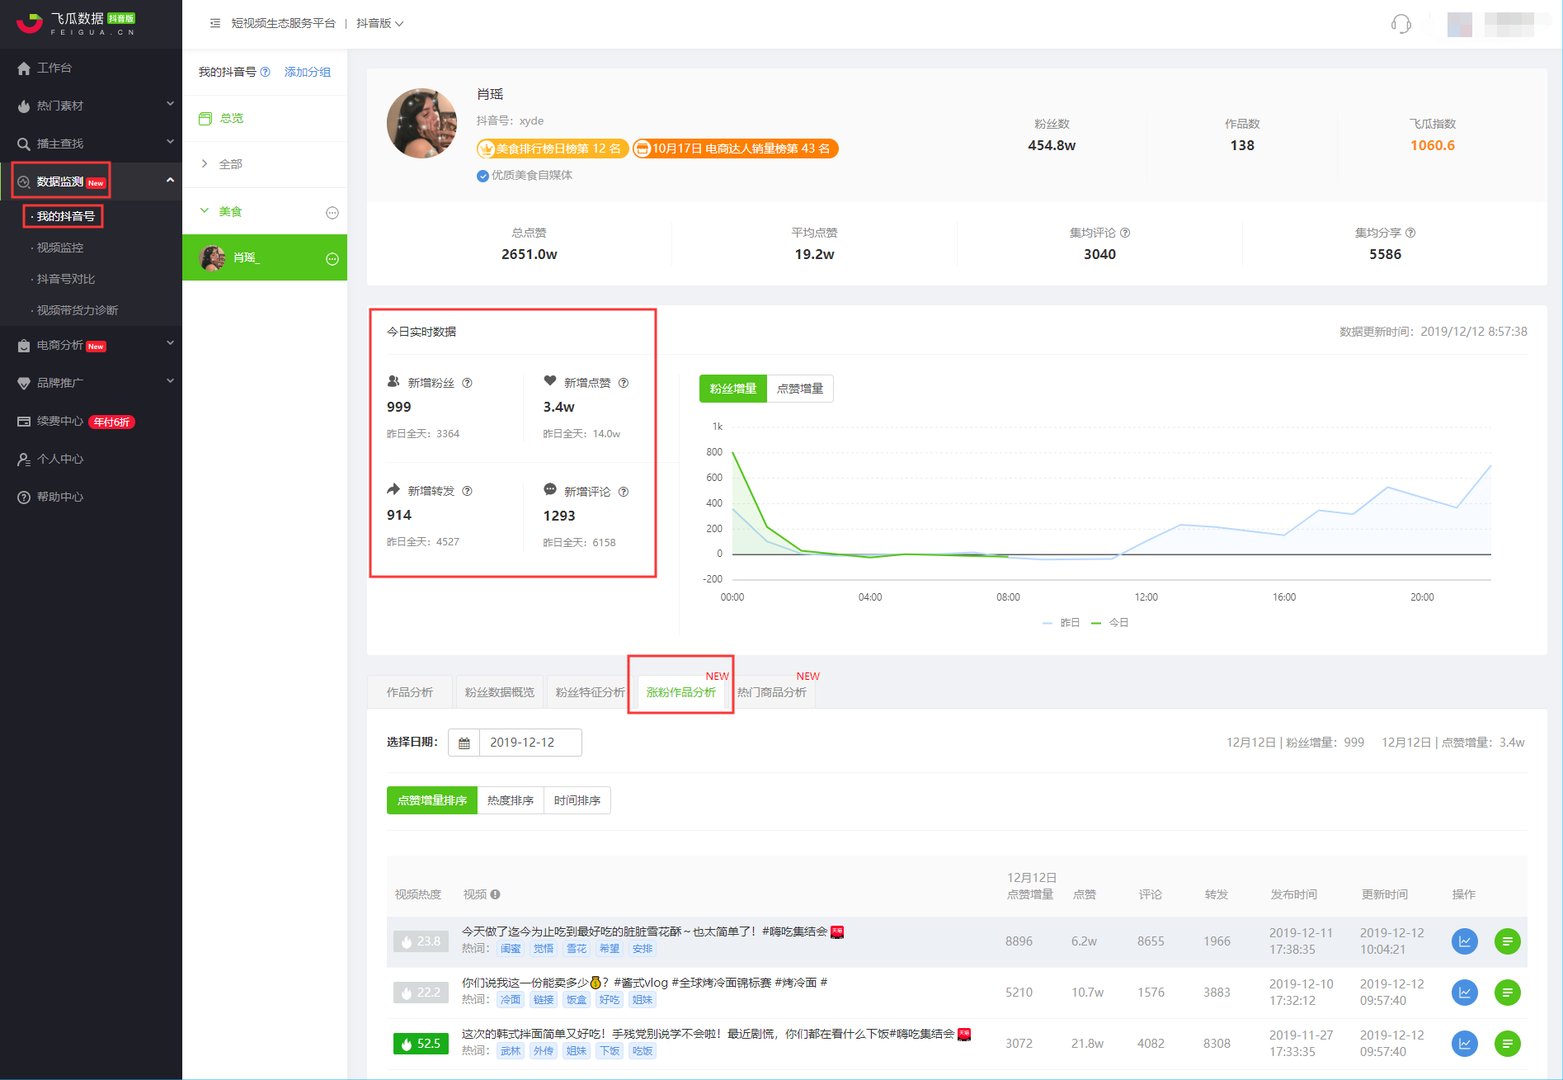Expand the 全部 group in account list
Image resolution: width=1563 pixels, height=1080 pixels.
click(x=206, y=164)
